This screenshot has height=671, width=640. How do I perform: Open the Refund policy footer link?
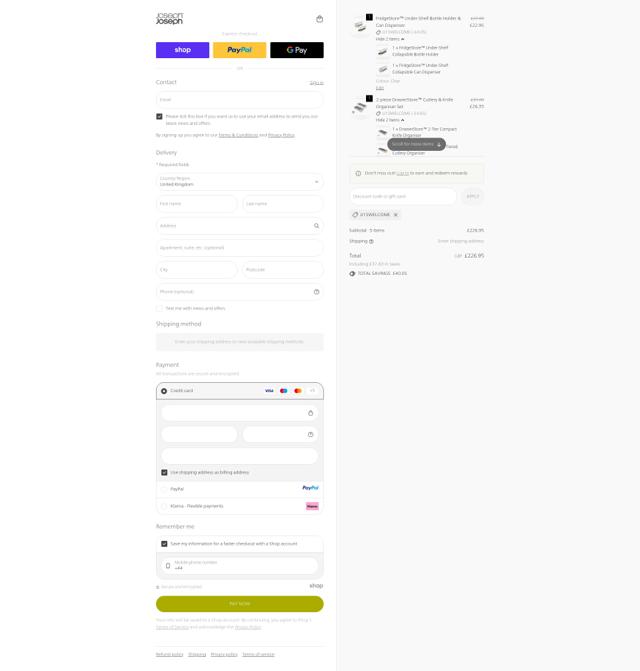point(169,654)
